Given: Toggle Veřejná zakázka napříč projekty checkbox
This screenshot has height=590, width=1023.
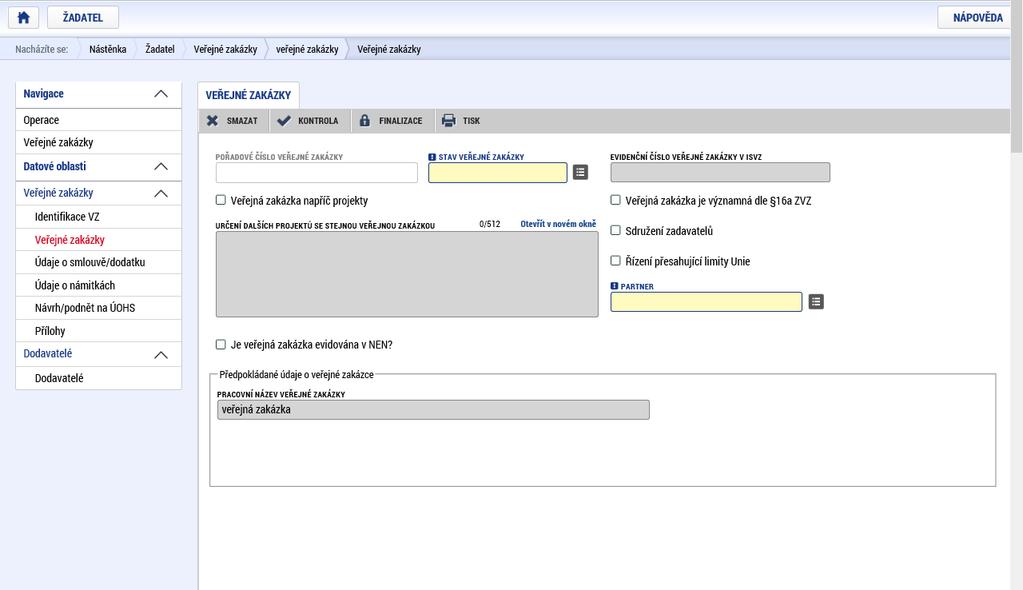Looking at the screenshot, I should (221, 200).
